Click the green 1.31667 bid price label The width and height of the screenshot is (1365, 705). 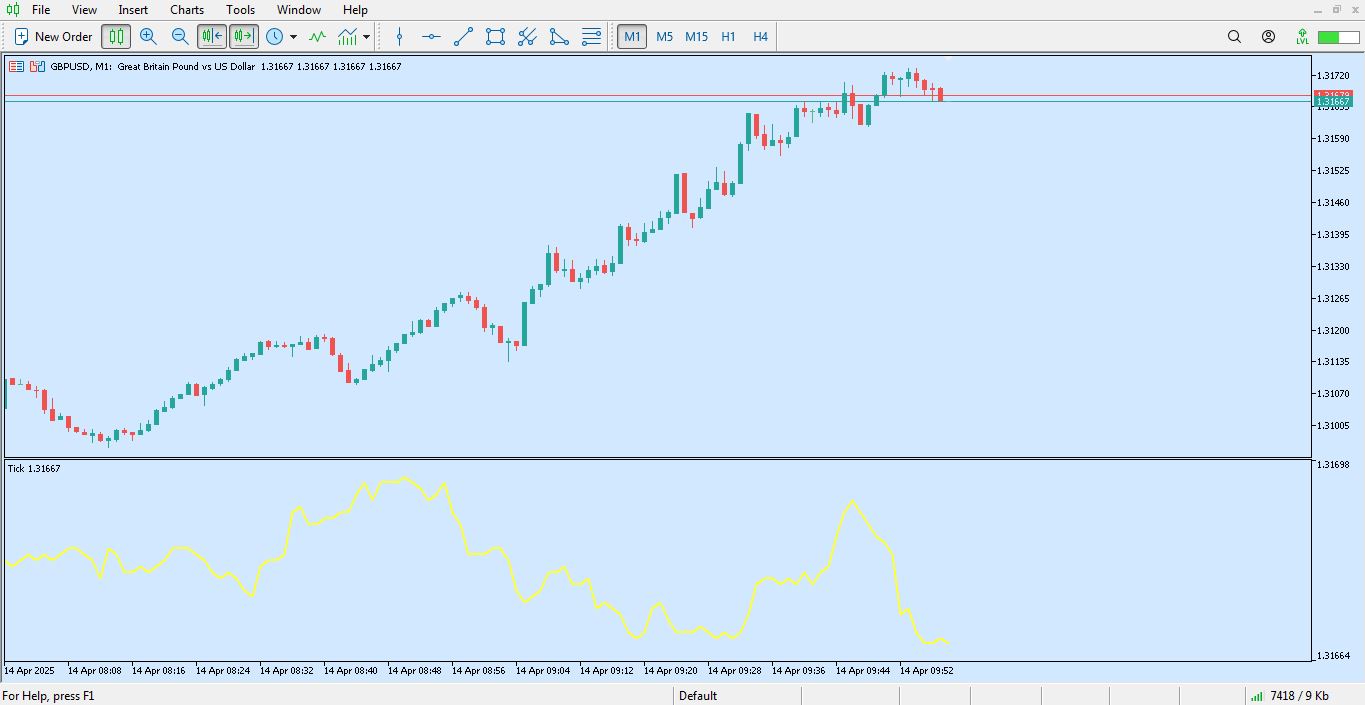(1333, 102)
